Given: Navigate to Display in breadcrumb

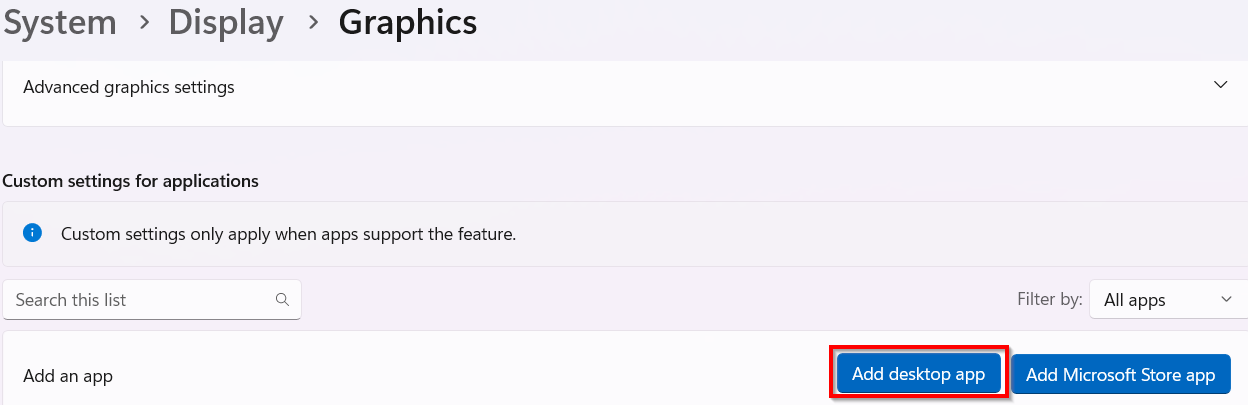Looking at the screenshot, I should [225, 22].
